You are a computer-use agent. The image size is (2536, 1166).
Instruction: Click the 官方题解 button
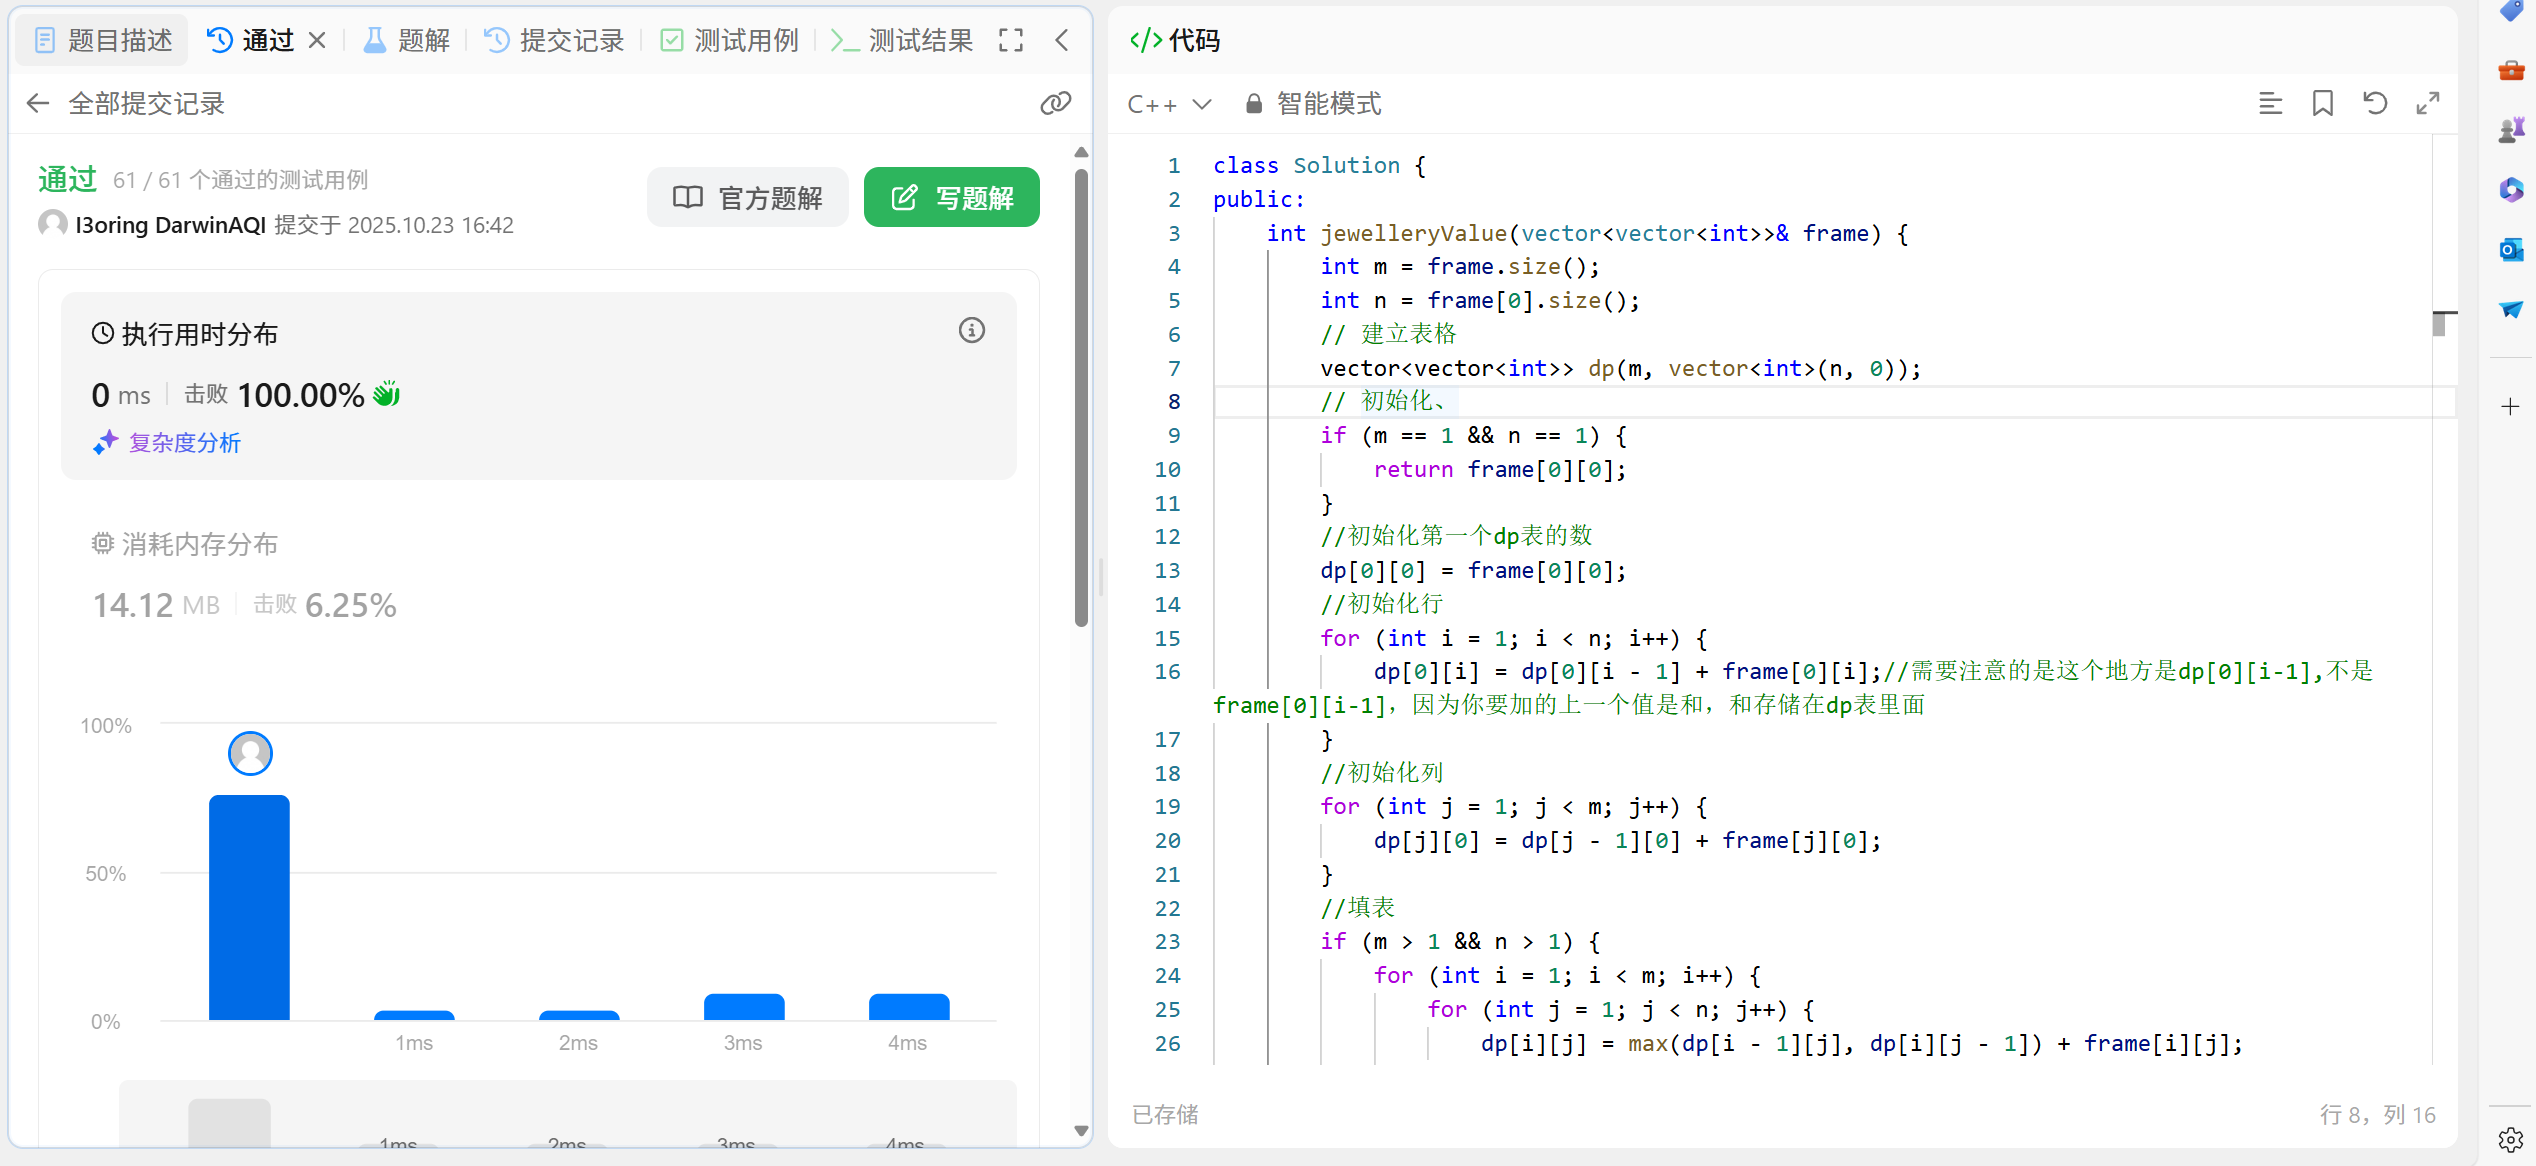pos(747,197)
